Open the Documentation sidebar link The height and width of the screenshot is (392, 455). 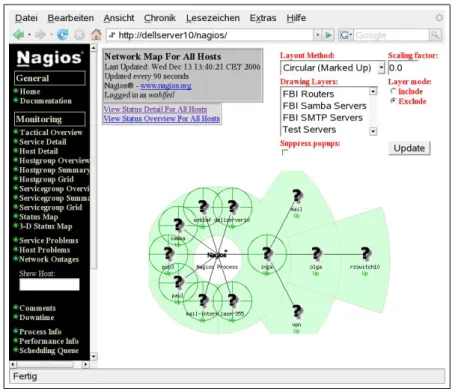point(46,101)
